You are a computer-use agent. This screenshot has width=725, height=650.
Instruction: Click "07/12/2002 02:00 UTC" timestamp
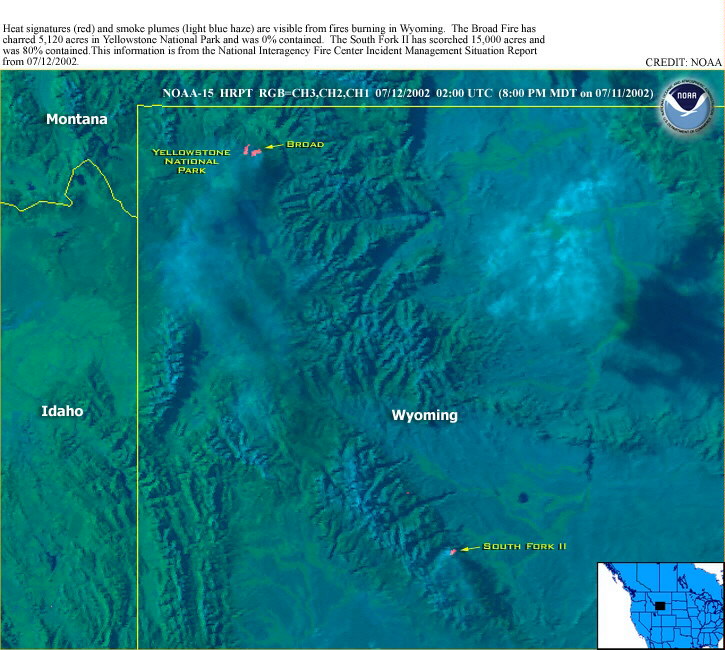coord(434,93)
